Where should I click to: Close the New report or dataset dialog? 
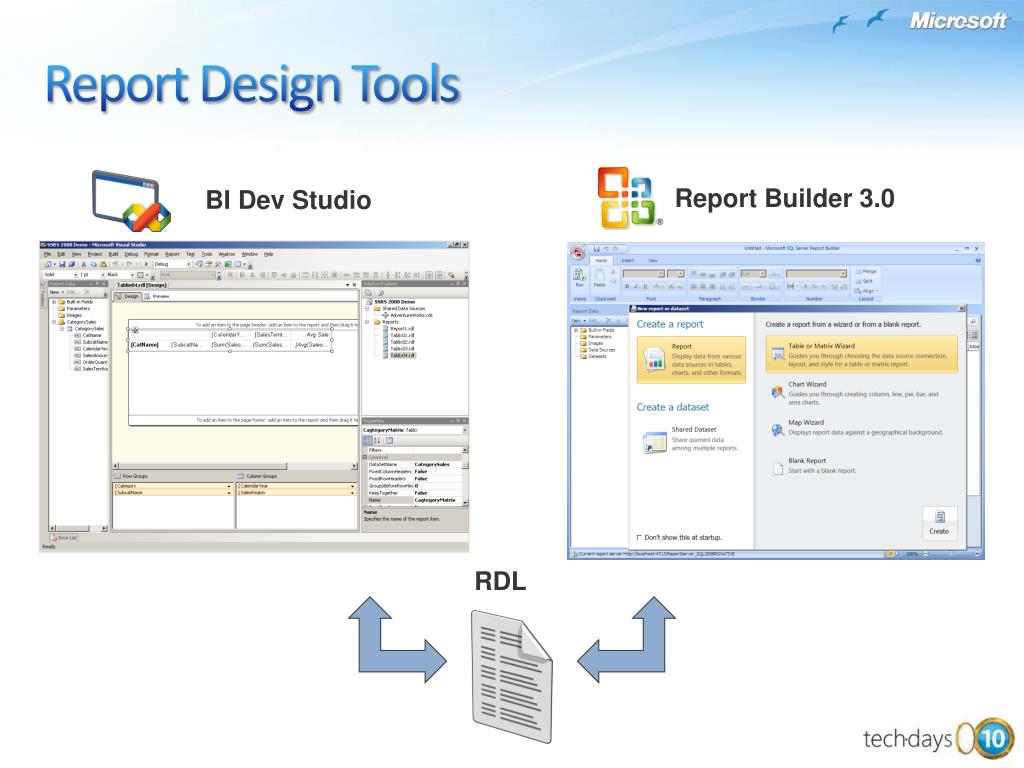click(x=962, y=309)
